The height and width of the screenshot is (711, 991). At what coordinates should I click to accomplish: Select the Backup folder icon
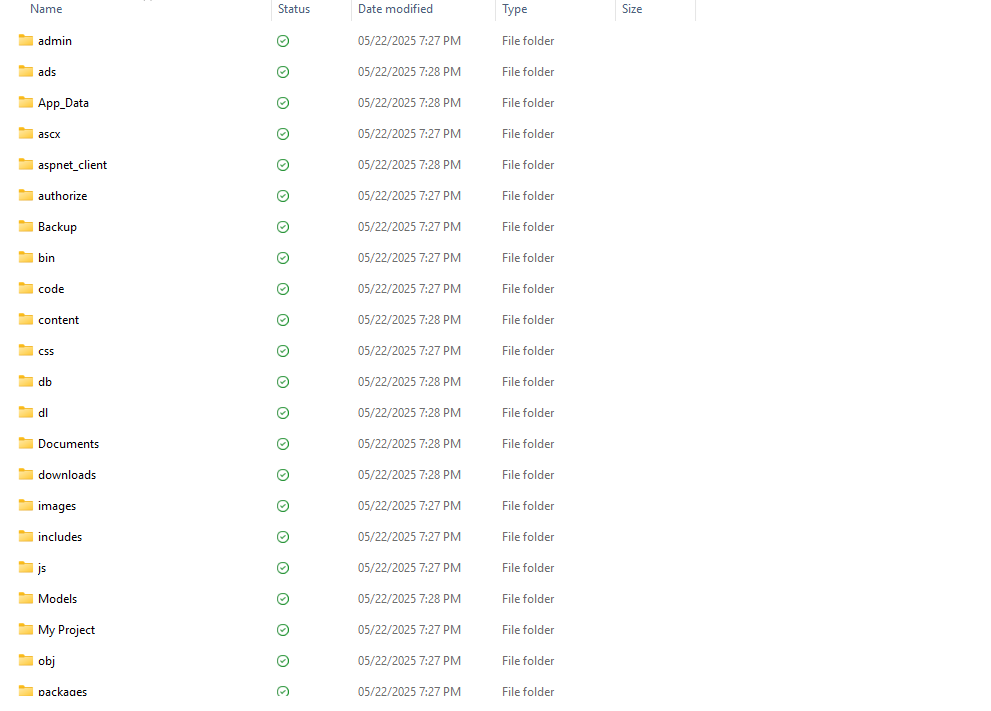26,227
